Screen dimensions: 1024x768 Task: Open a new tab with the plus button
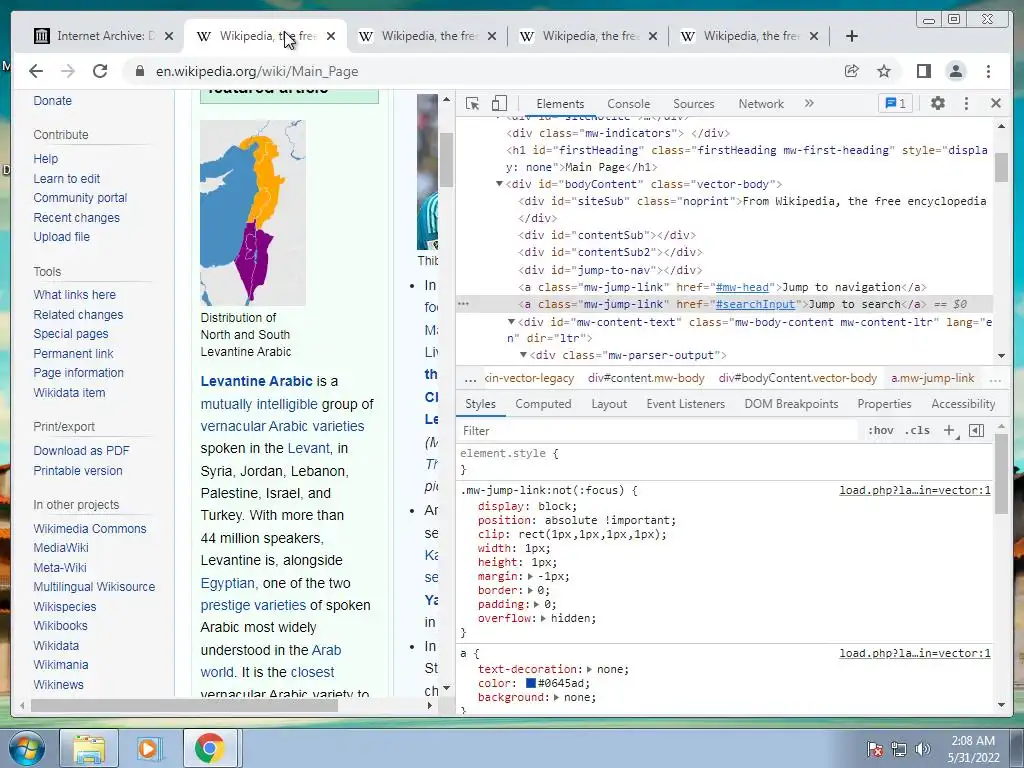click(852, 36)
